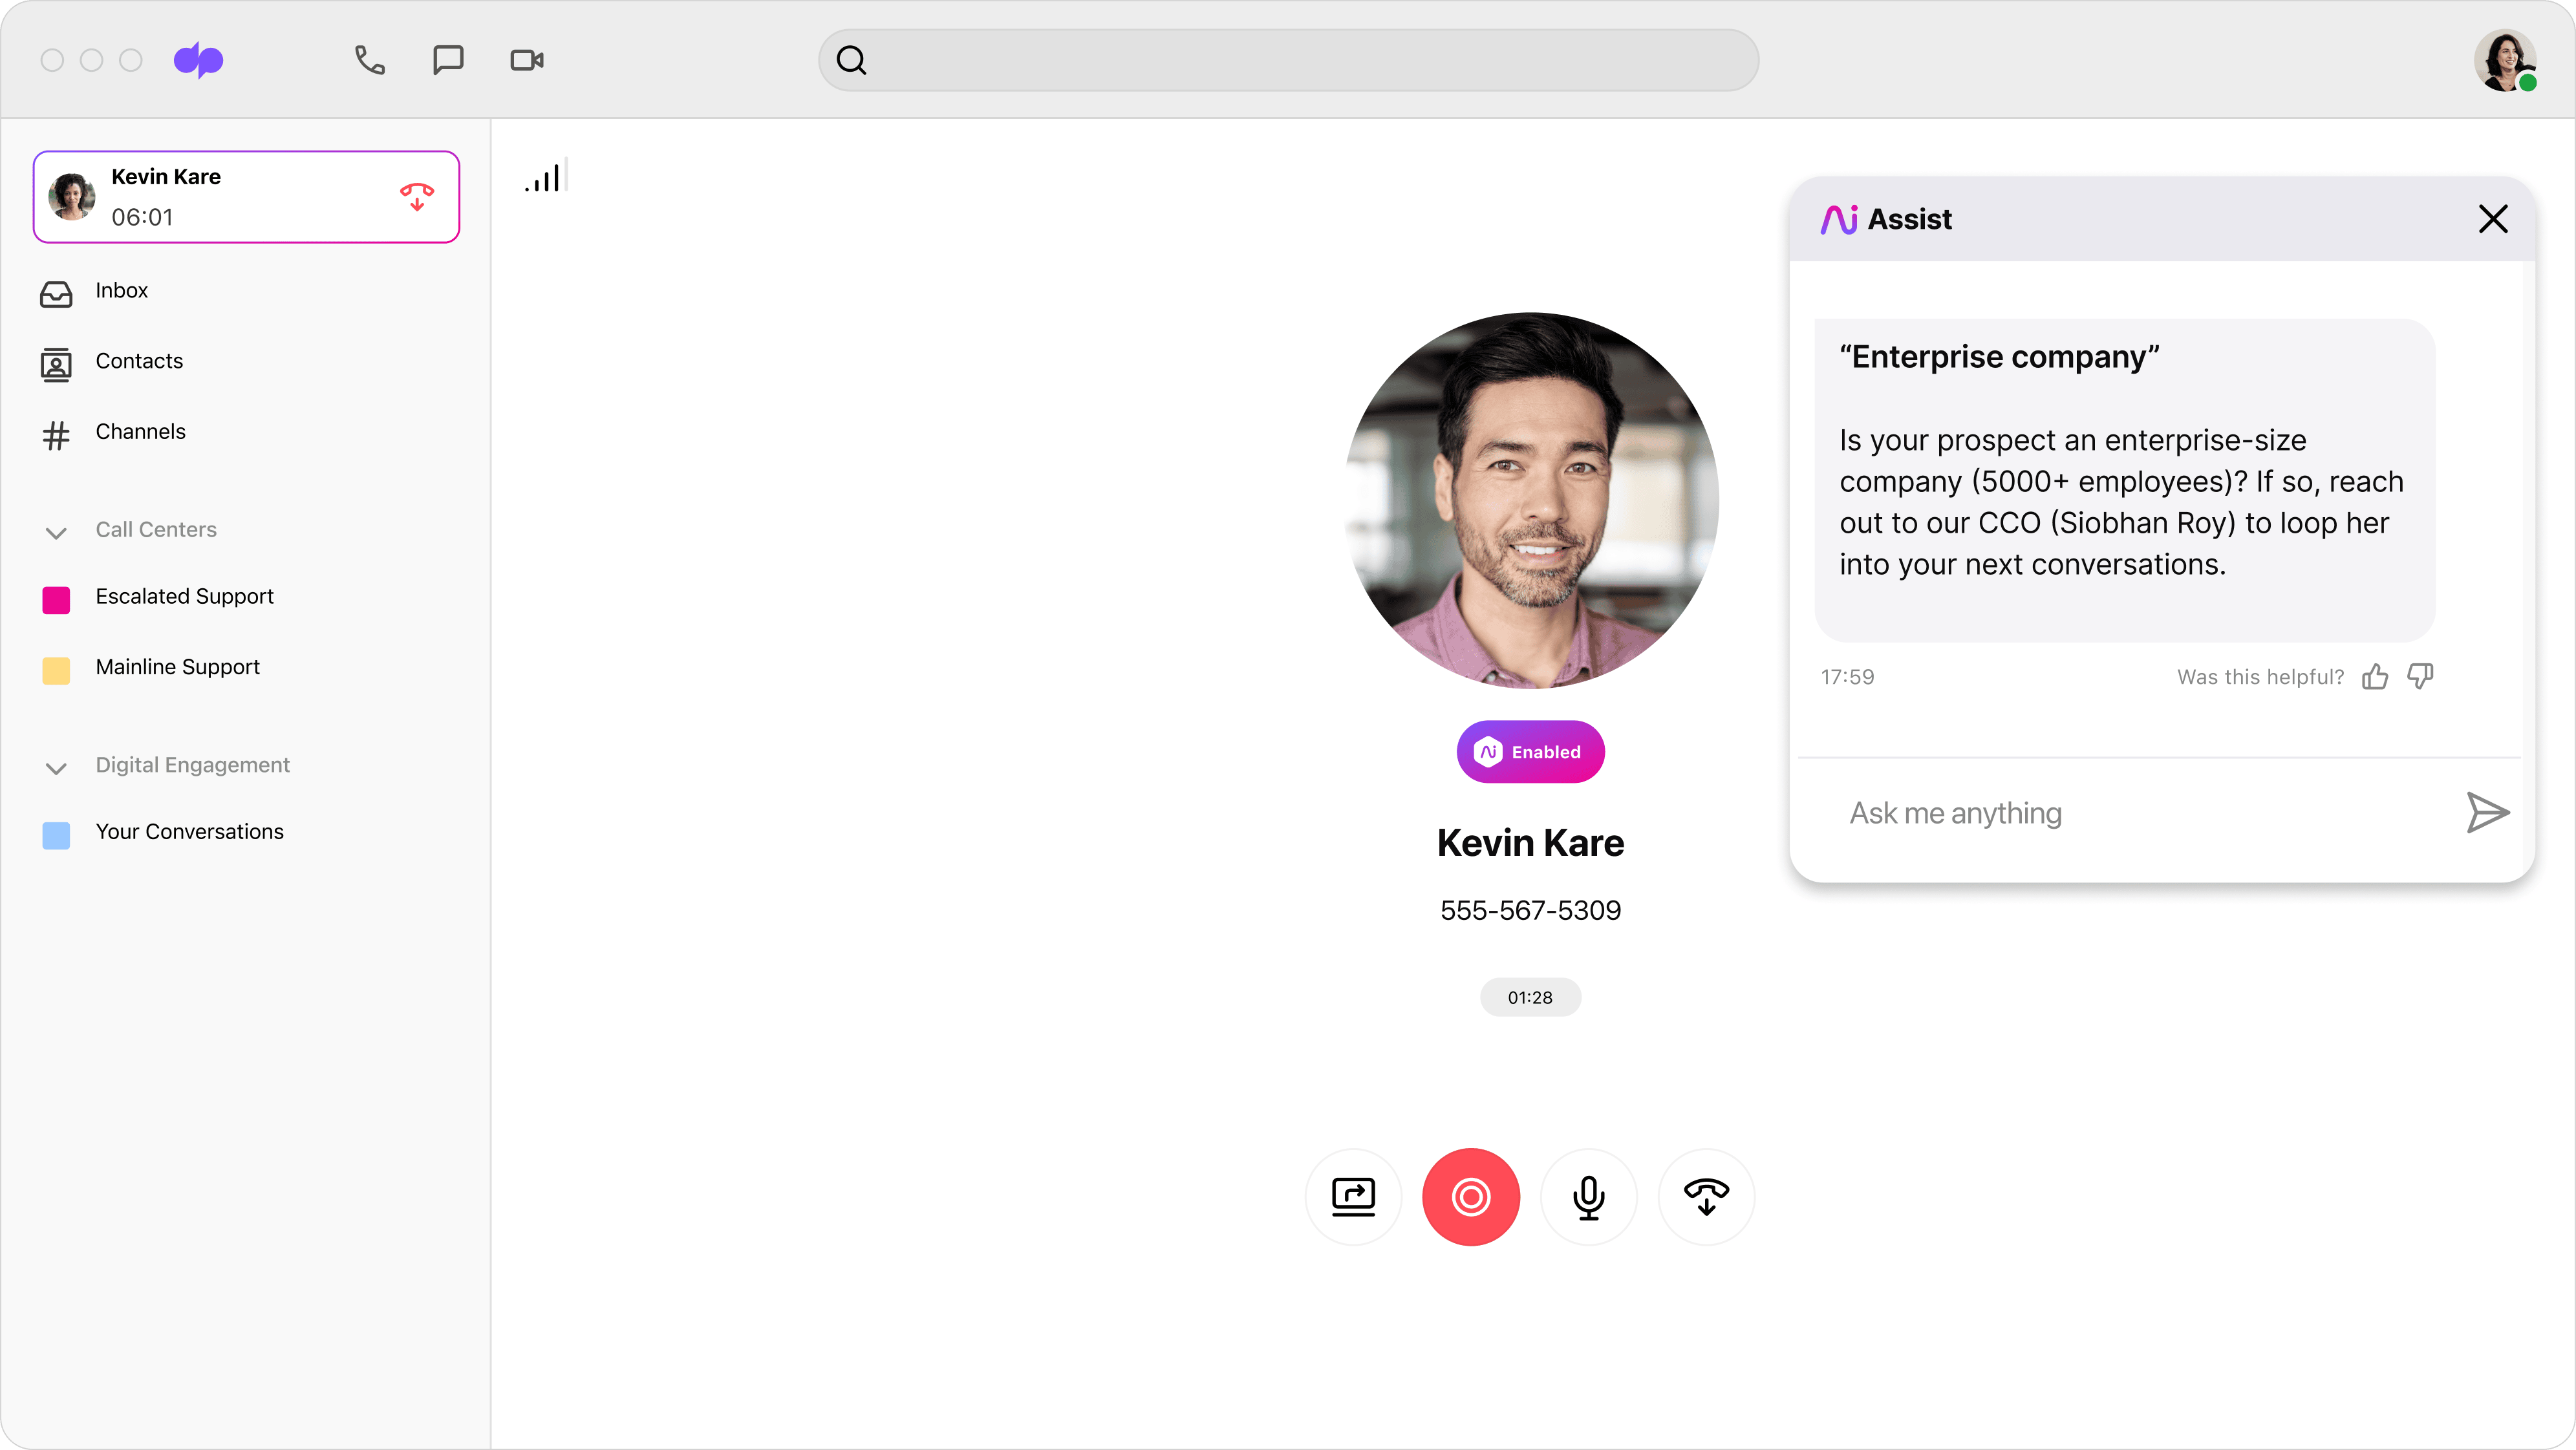Hang up the call with Kevin Kare
This screenshot has height=1450, width=2576.
417,197
